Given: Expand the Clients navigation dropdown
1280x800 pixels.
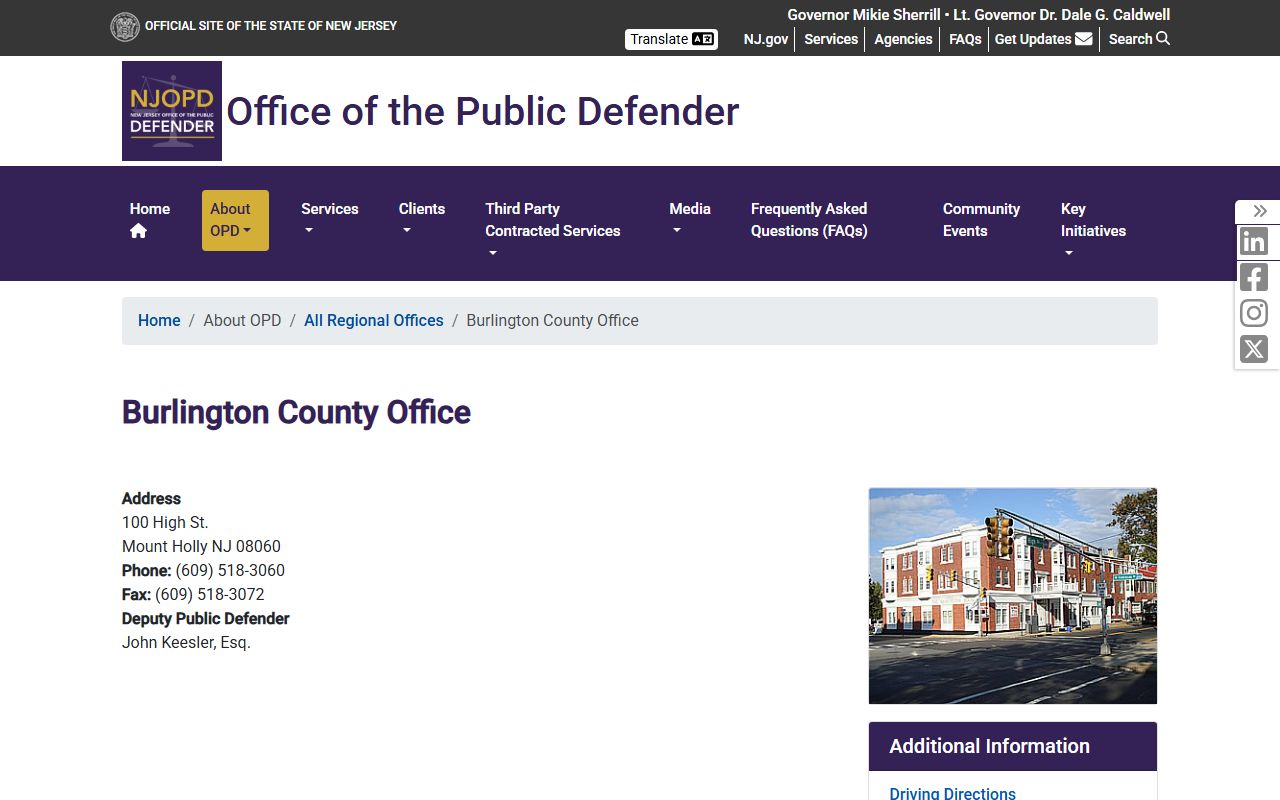Looking at the screenshot, I should pos(422,220).
